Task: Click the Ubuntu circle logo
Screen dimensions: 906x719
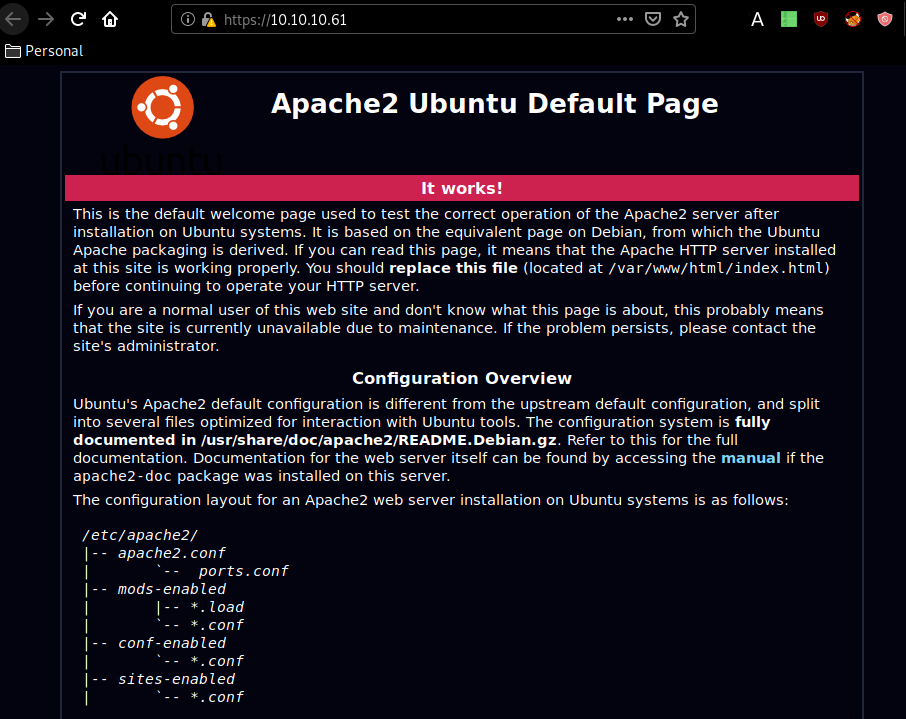Action: pos(162,108)
